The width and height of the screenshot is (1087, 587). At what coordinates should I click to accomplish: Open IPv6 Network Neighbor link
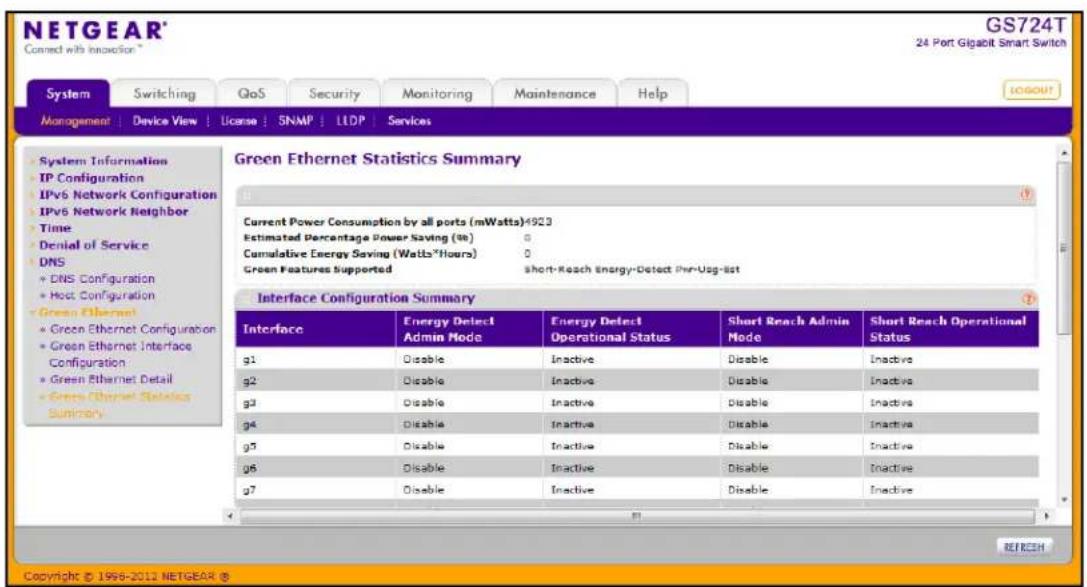[114, 211]
